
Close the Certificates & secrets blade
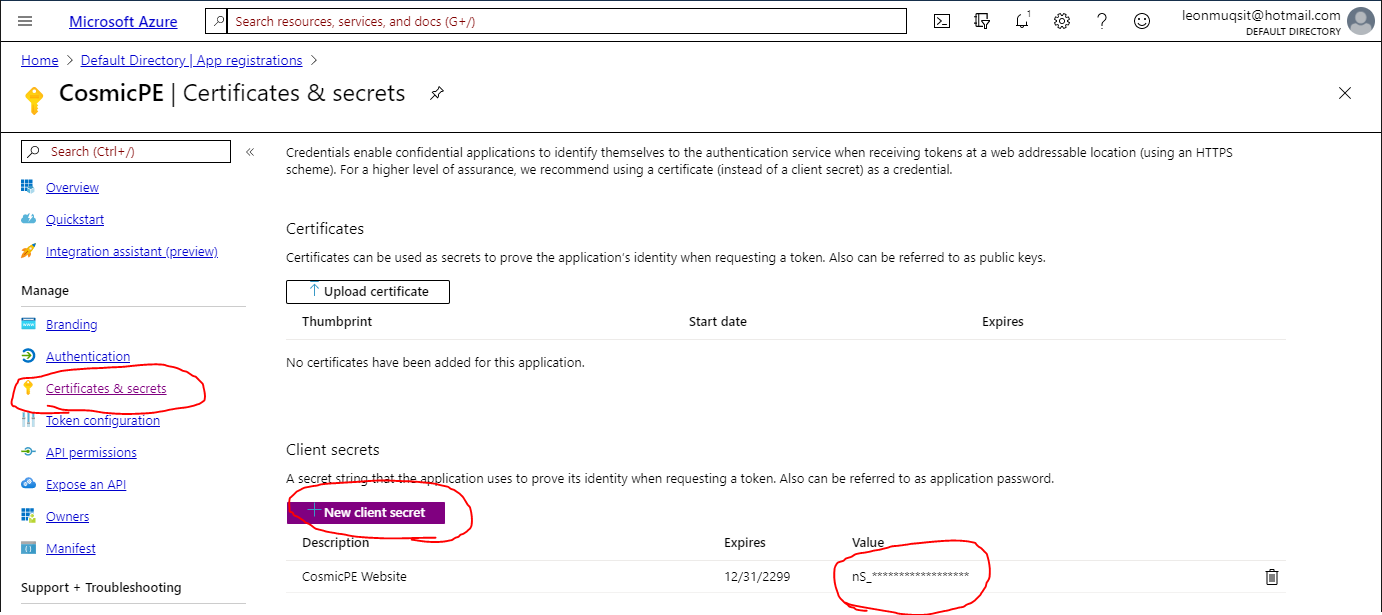(x=1345, y=93)
